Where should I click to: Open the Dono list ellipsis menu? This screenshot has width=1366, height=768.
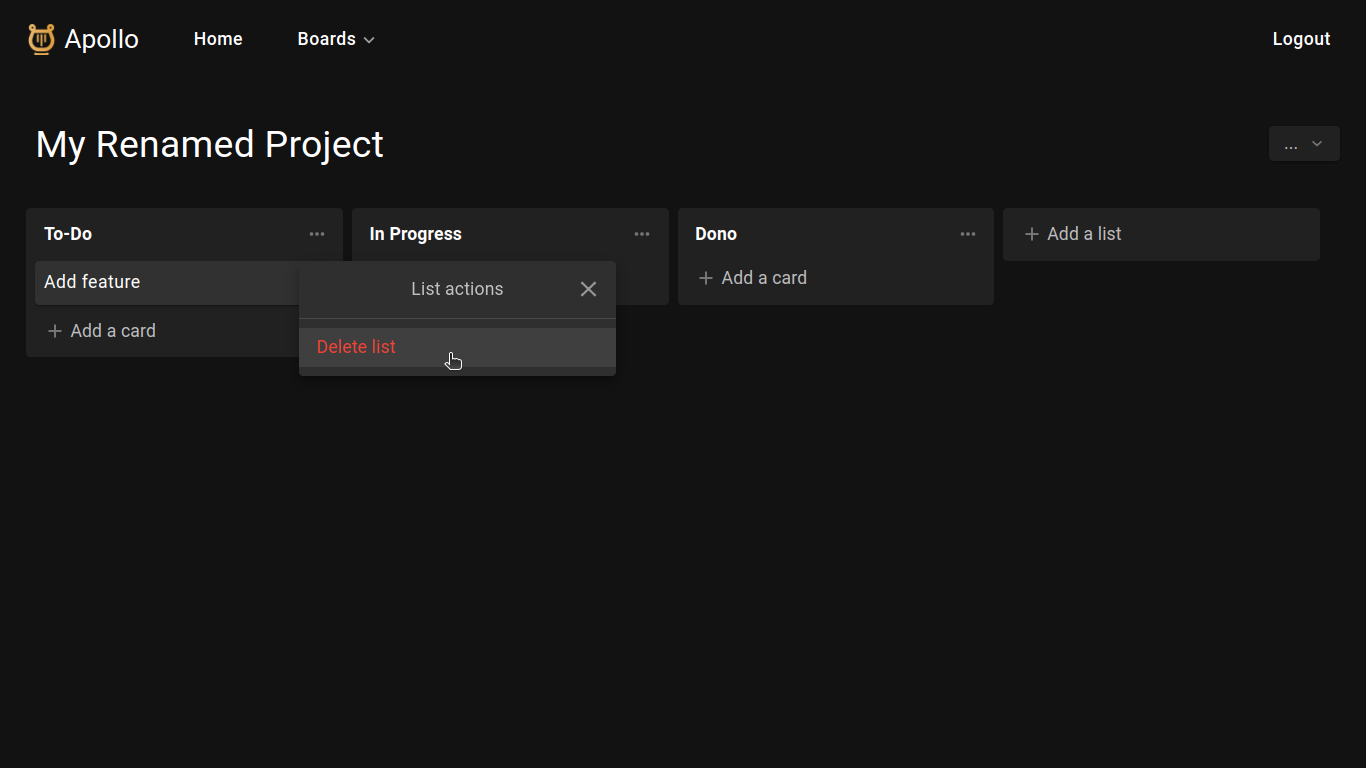[968, 234]
